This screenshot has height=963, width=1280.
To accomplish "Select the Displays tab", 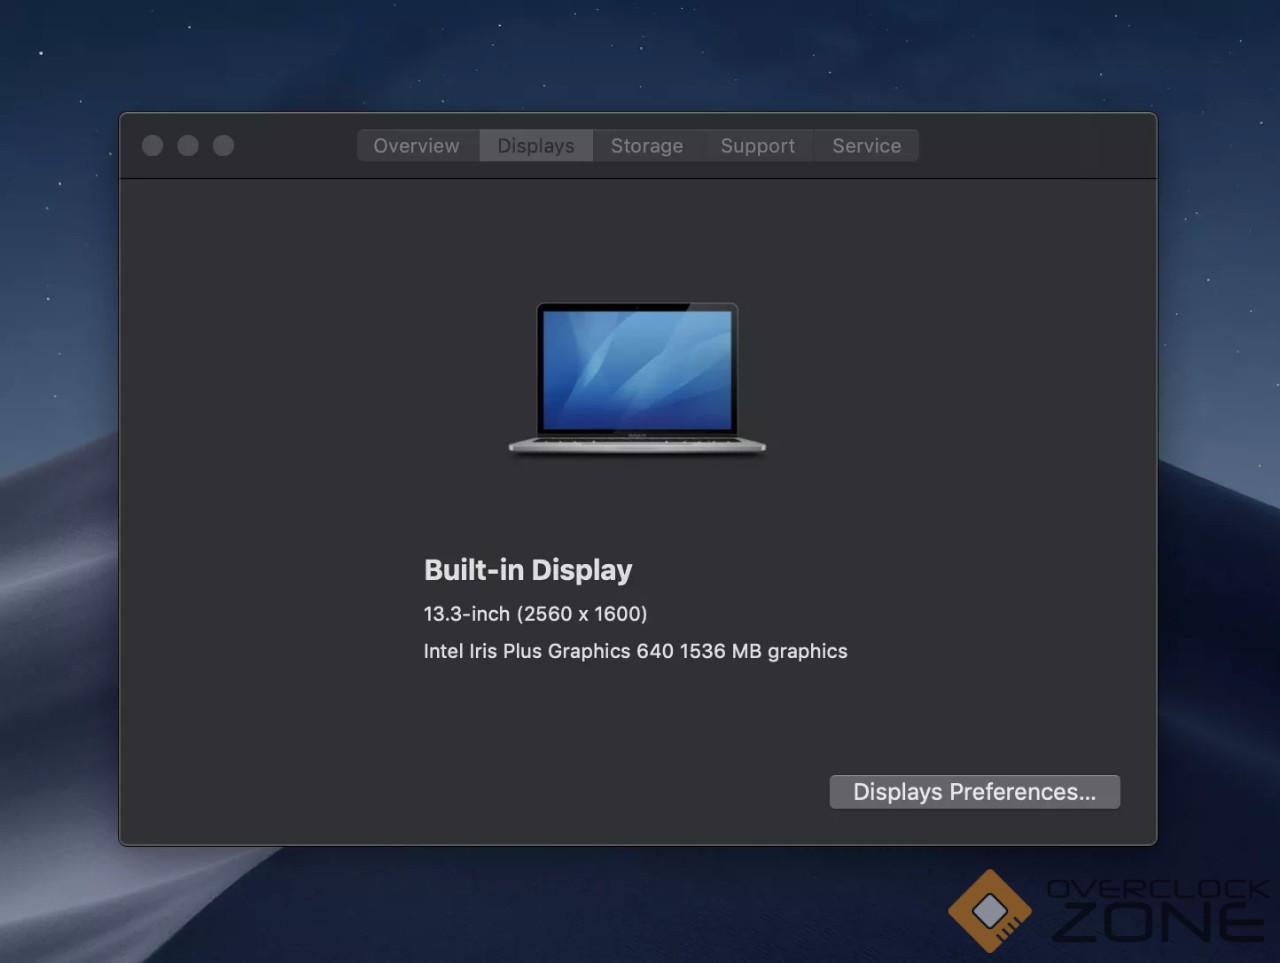I will [x=536, y=146].
